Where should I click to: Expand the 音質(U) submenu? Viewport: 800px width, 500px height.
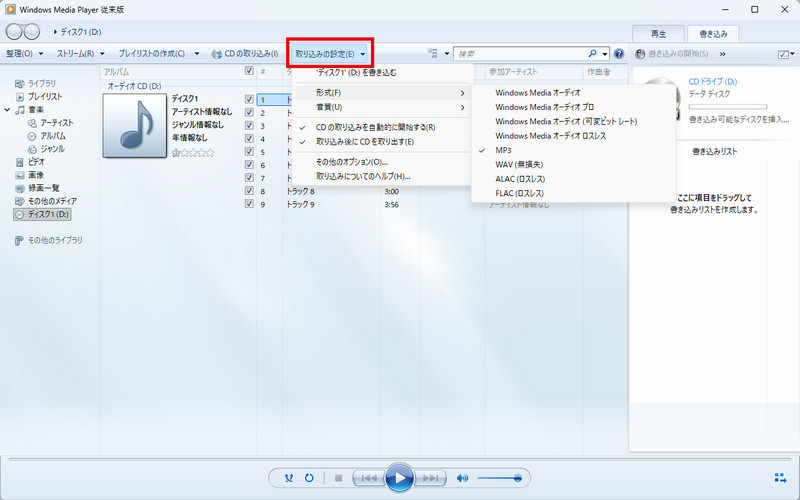pyautogui.click(x=382, y=107)
